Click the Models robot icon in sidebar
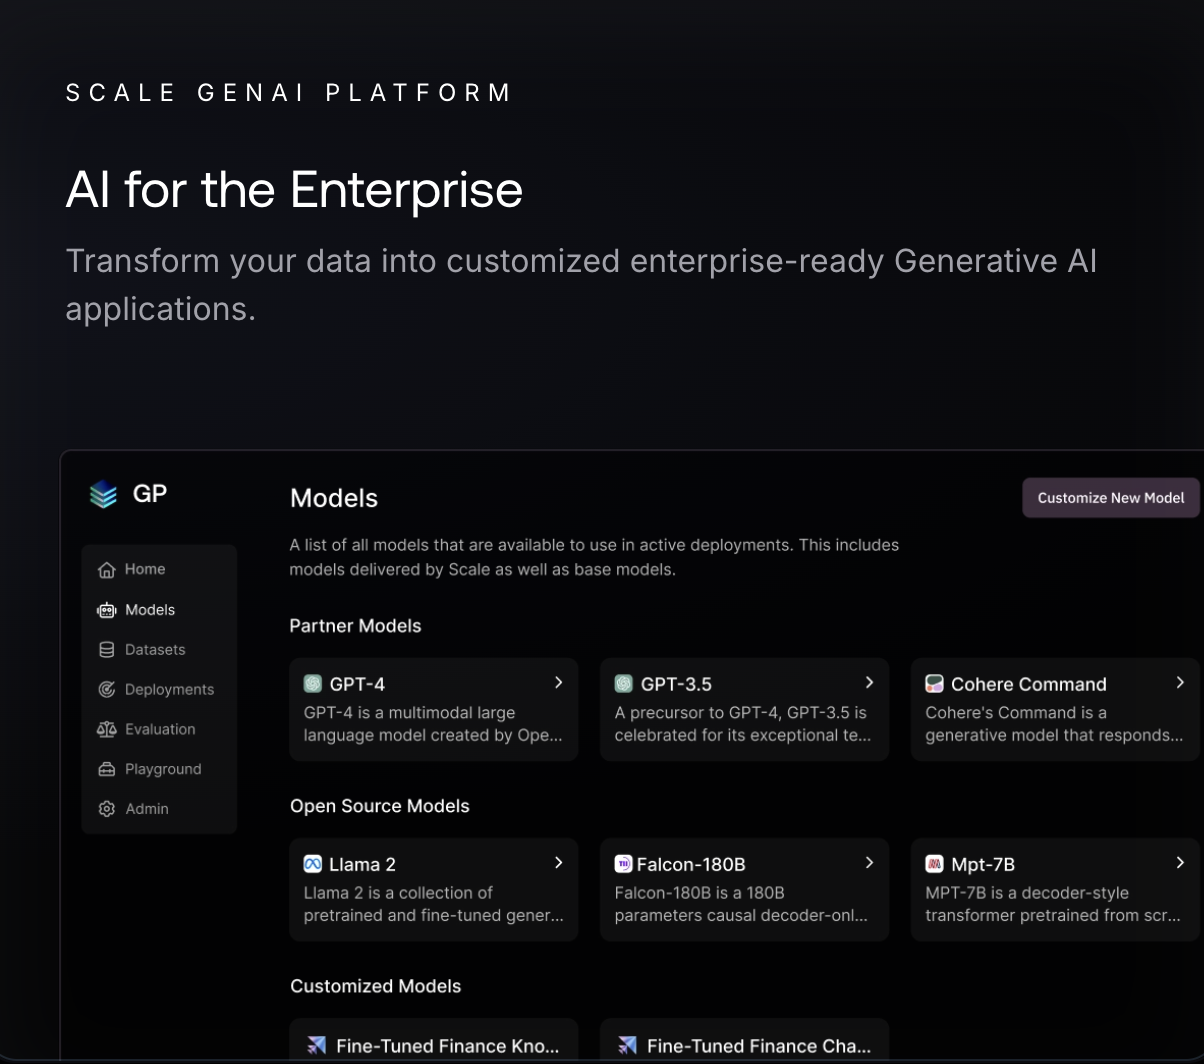The image size is (1204, 1064). click(107, 610)
